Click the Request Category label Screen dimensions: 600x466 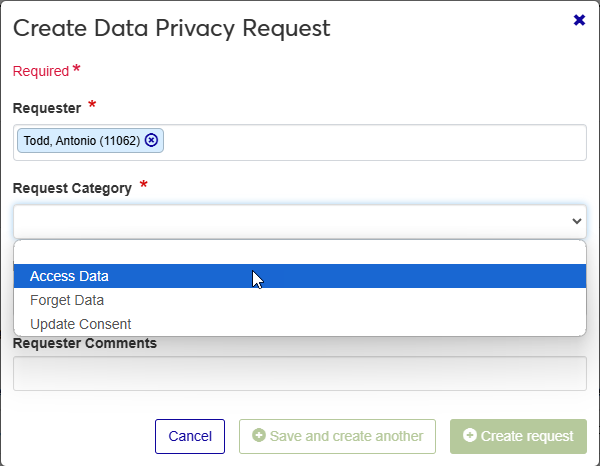point(72,188)
